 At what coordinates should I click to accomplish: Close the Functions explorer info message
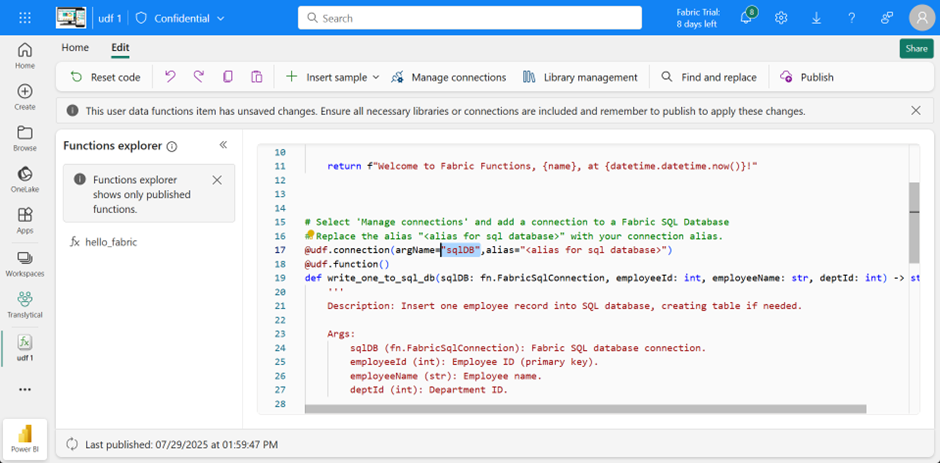pos(217,180)
